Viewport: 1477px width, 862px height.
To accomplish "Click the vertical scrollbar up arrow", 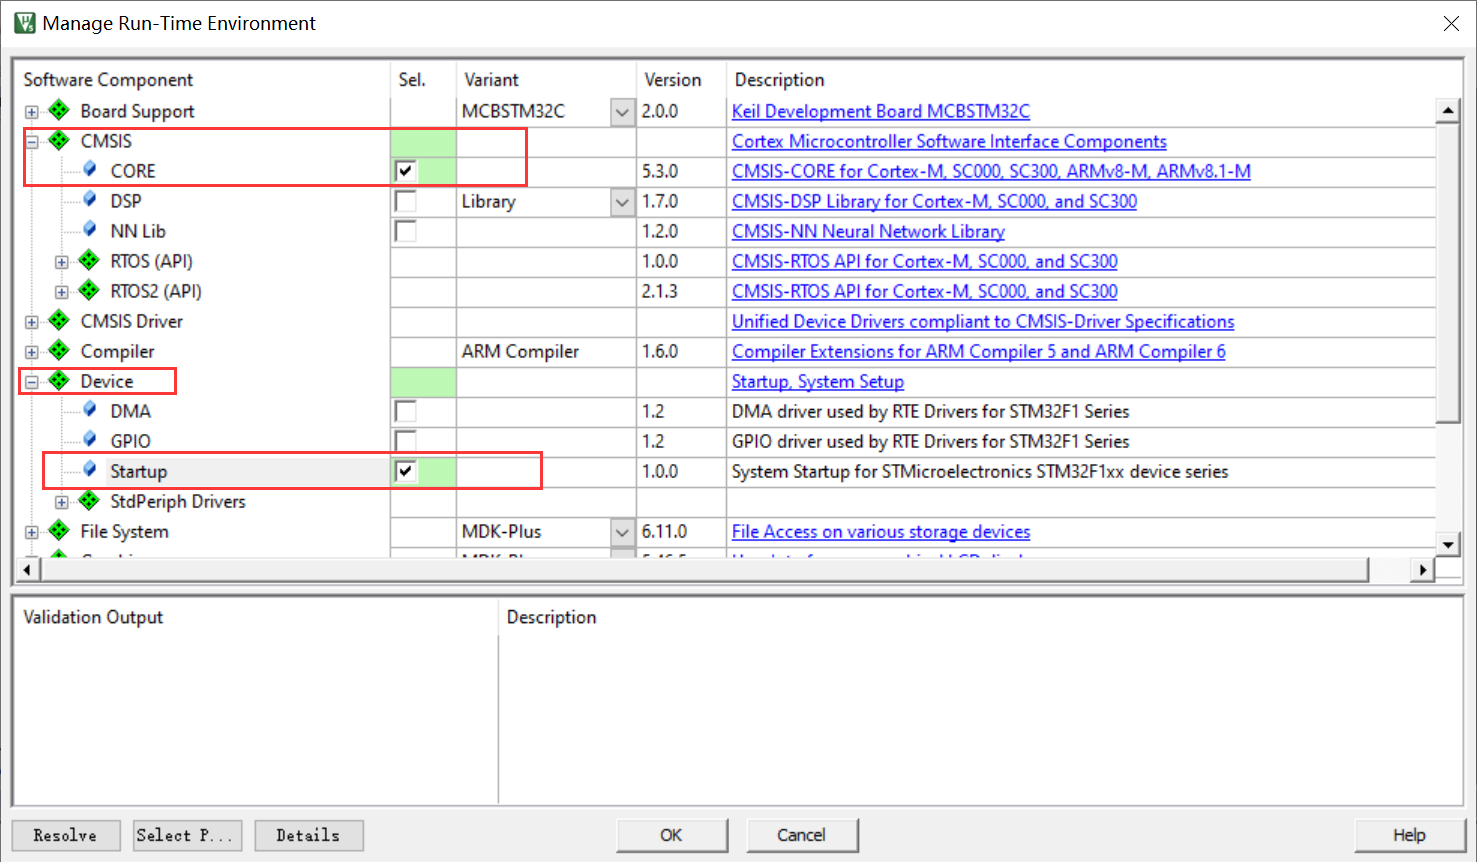I will point(1448,110).
